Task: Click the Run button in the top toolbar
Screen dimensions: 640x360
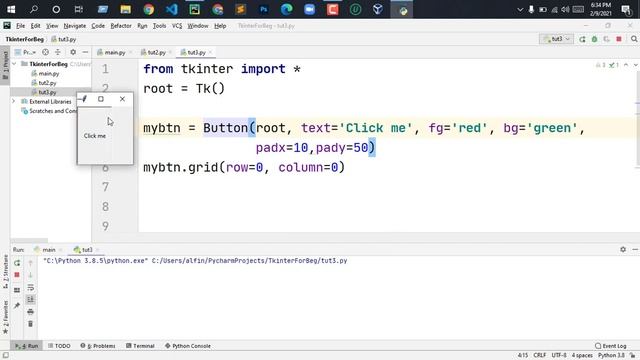Action: pyautogui.click(x=582, y=39)
